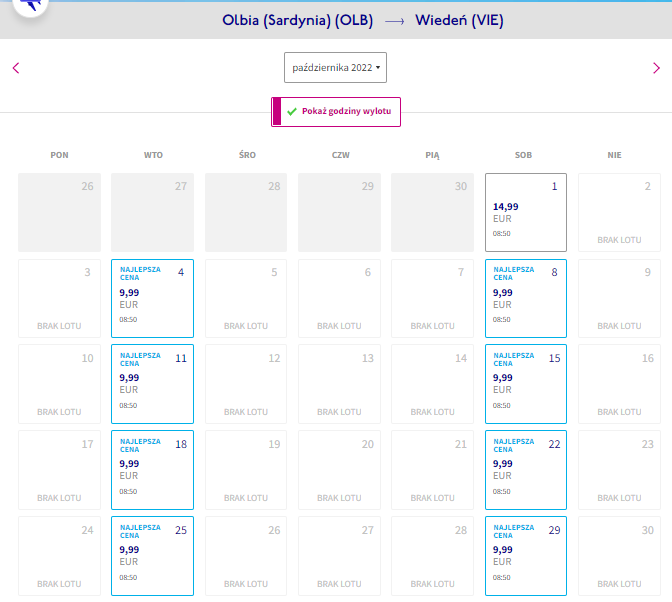Click October 17 cell marked BRAK LOTU
The height and width of the screenshot is (602, 672).
(x=59, y=470)
